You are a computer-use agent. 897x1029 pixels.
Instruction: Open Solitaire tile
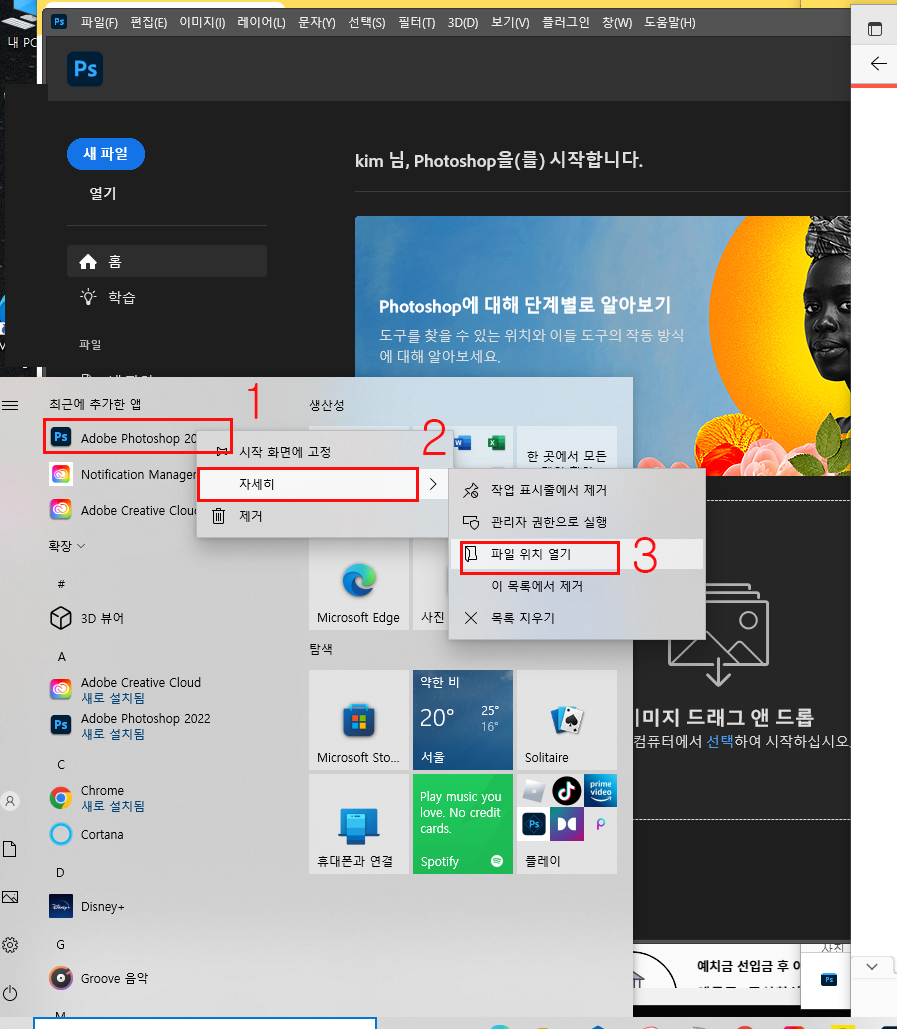tap(567, 720)
